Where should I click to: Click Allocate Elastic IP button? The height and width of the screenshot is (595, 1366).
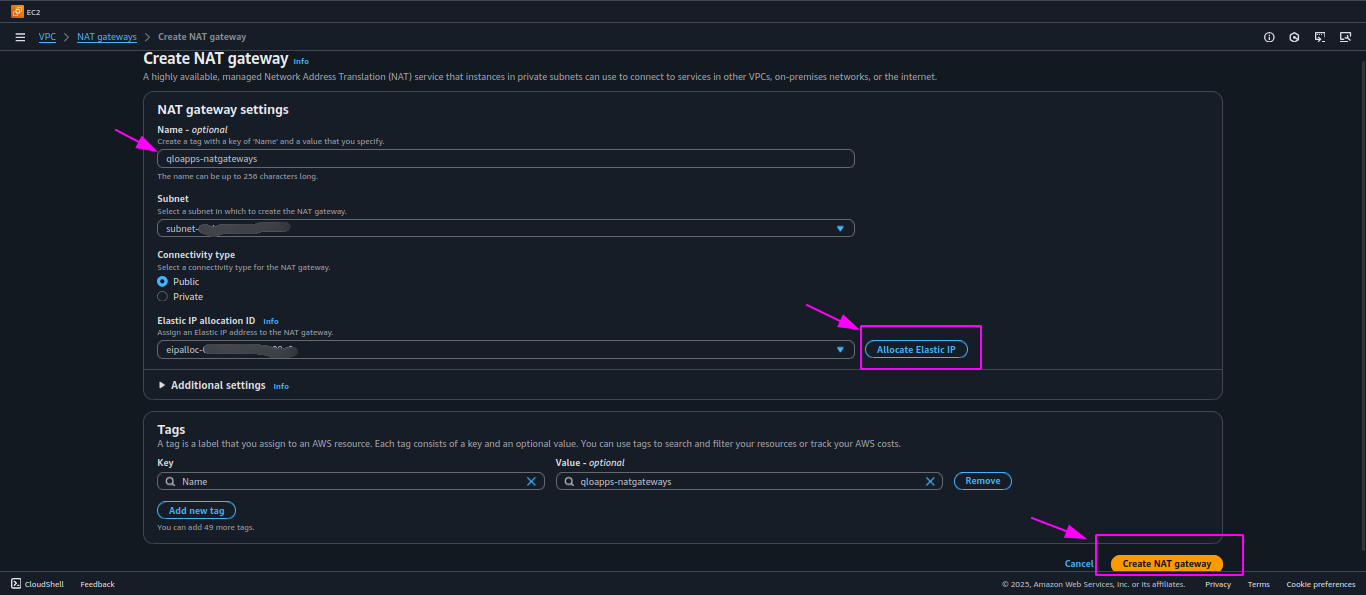(916, 350)
